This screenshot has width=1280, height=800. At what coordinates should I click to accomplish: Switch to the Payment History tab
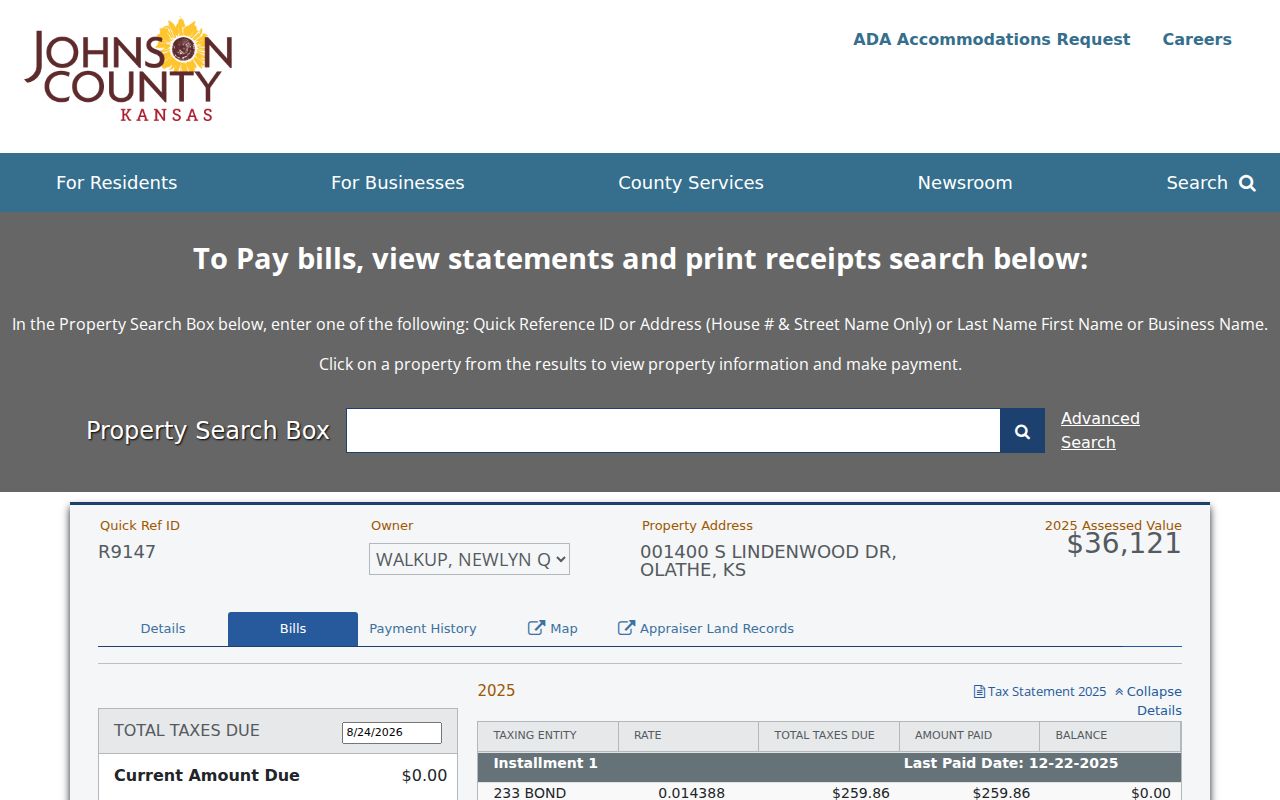click(x=423, y=629)
